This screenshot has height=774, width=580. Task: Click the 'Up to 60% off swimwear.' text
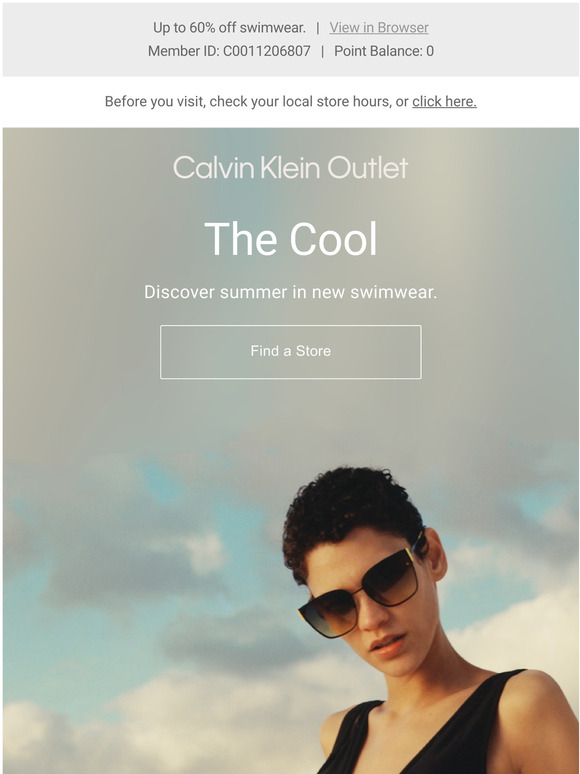[229, 28]
